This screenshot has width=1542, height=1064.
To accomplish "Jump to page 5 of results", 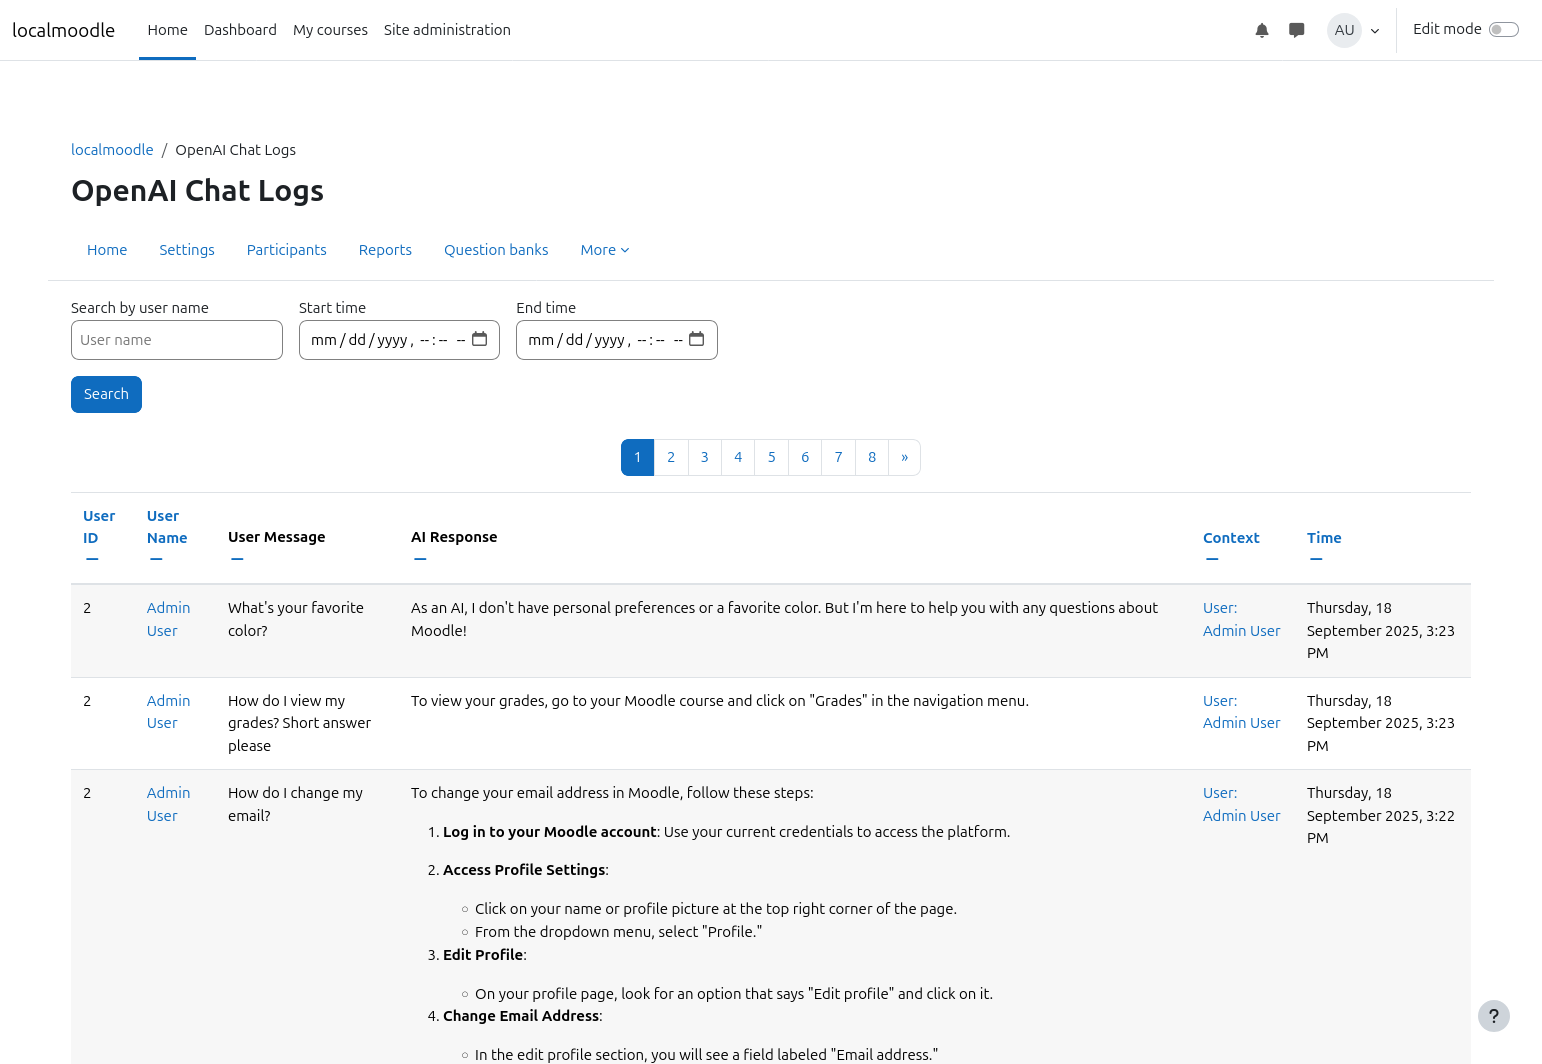I will click(771, 457).
